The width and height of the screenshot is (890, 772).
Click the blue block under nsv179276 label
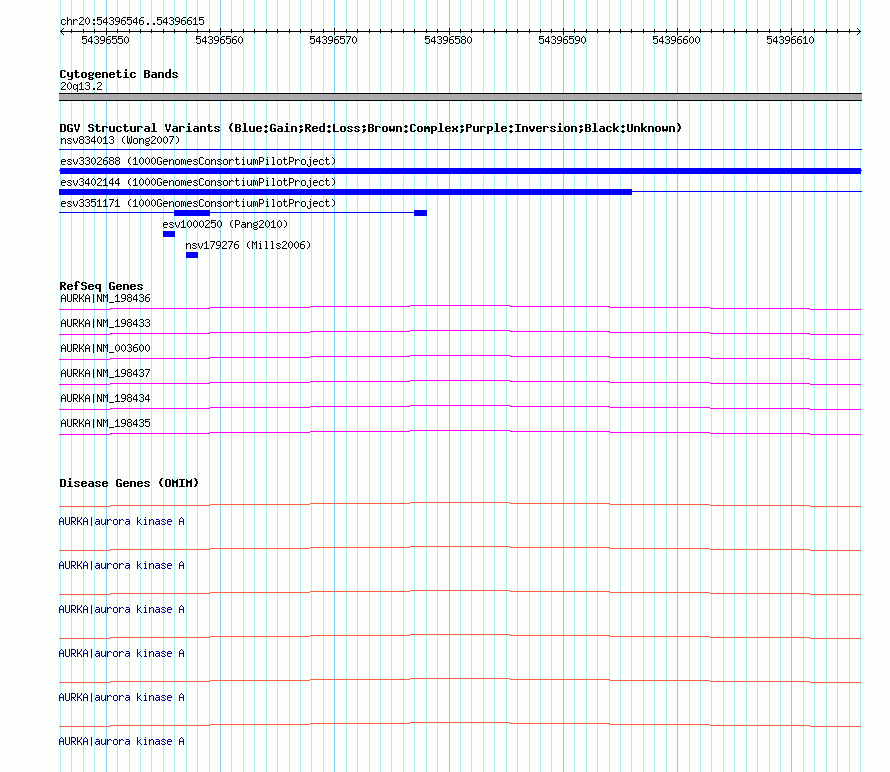[192, 255]
